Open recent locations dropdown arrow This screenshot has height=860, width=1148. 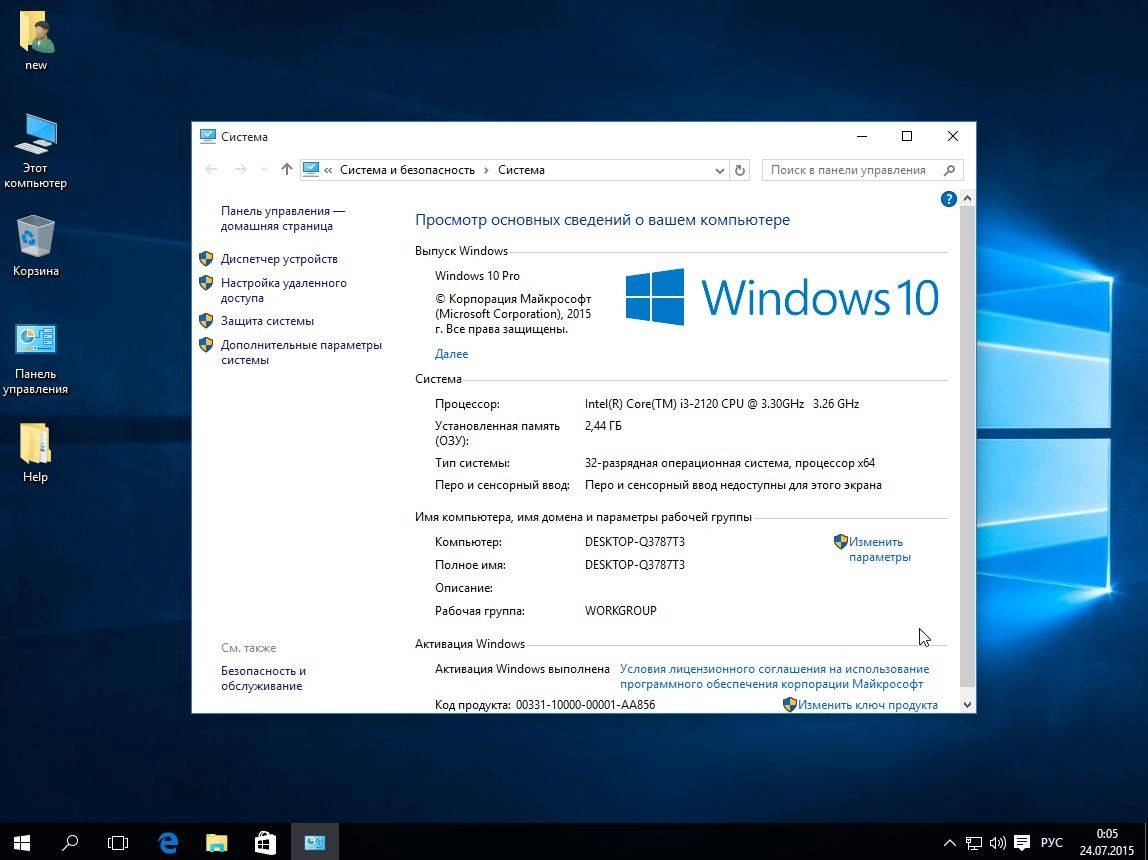click(264, 170)
